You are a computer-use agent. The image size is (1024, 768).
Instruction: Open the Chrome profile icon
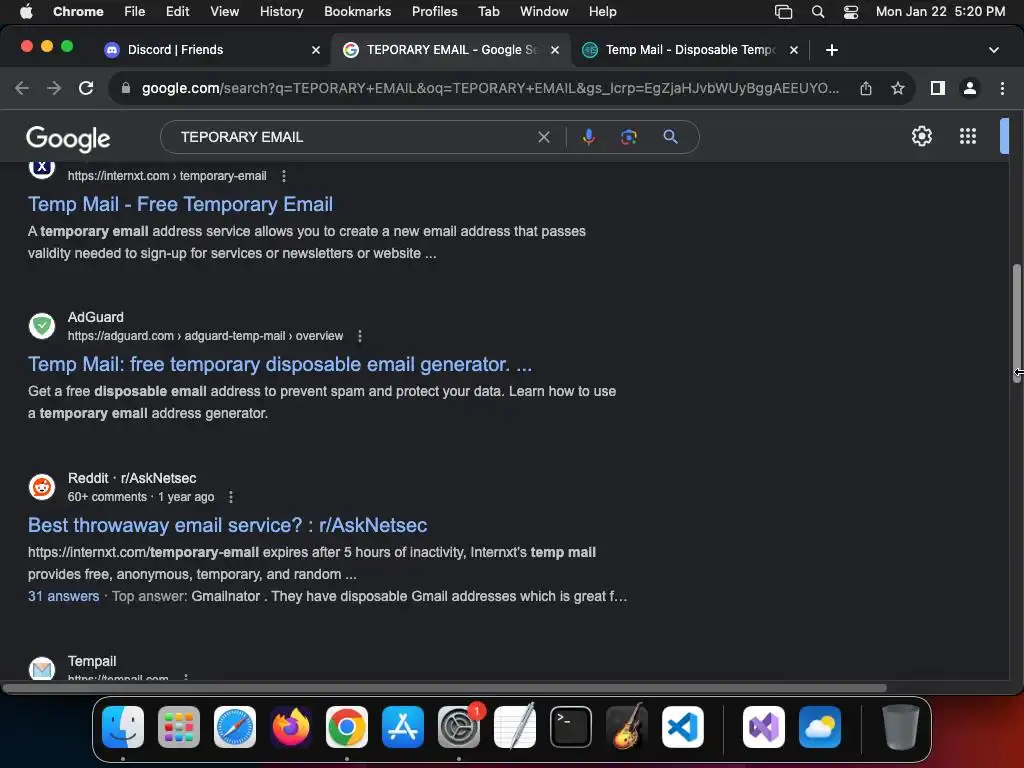coord(970,88)
